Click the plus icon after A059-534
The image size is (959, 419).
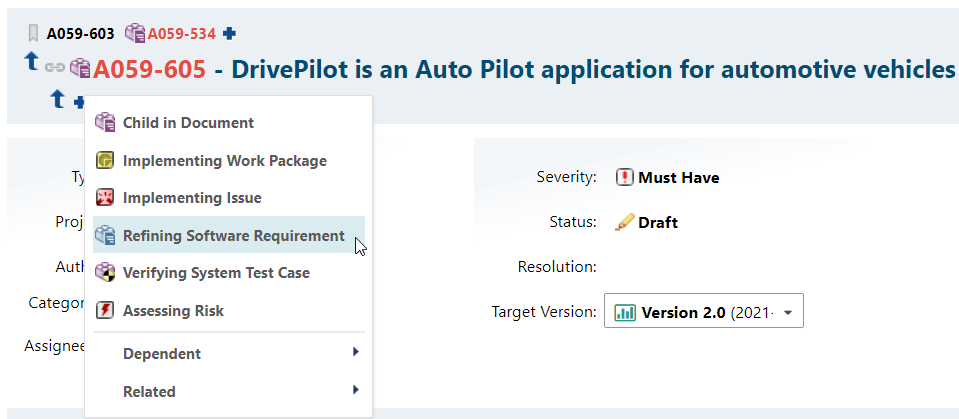[x=229, y=34]
